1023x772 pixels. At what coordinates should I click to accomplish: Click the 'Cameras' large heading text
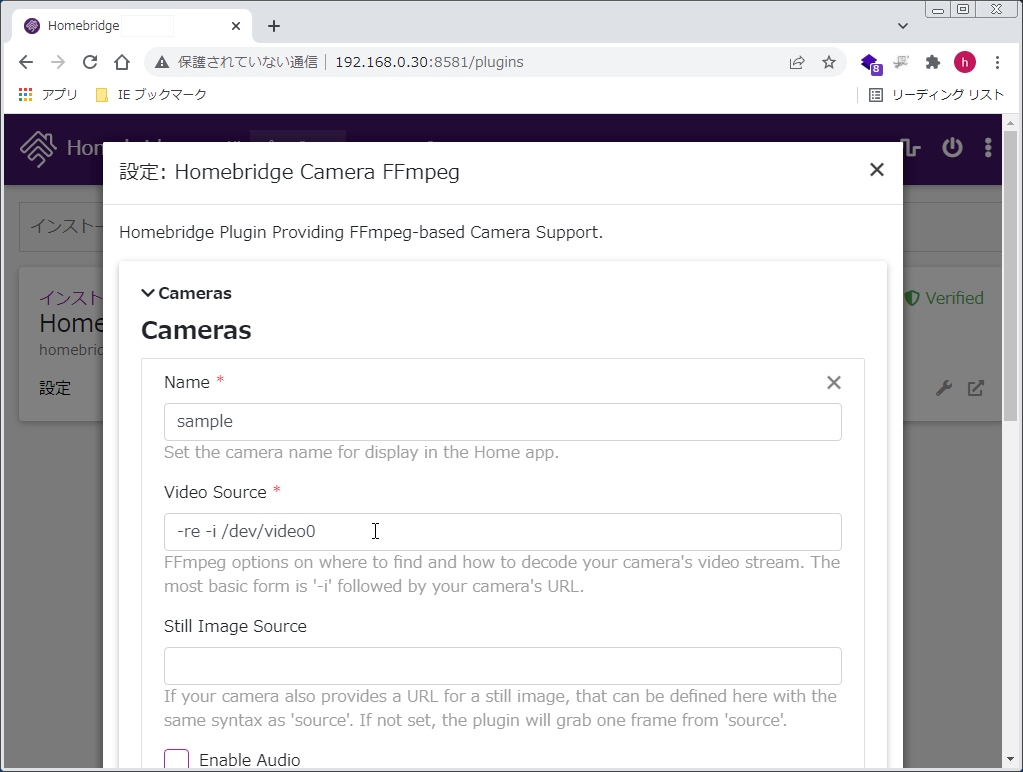point(196,330)
